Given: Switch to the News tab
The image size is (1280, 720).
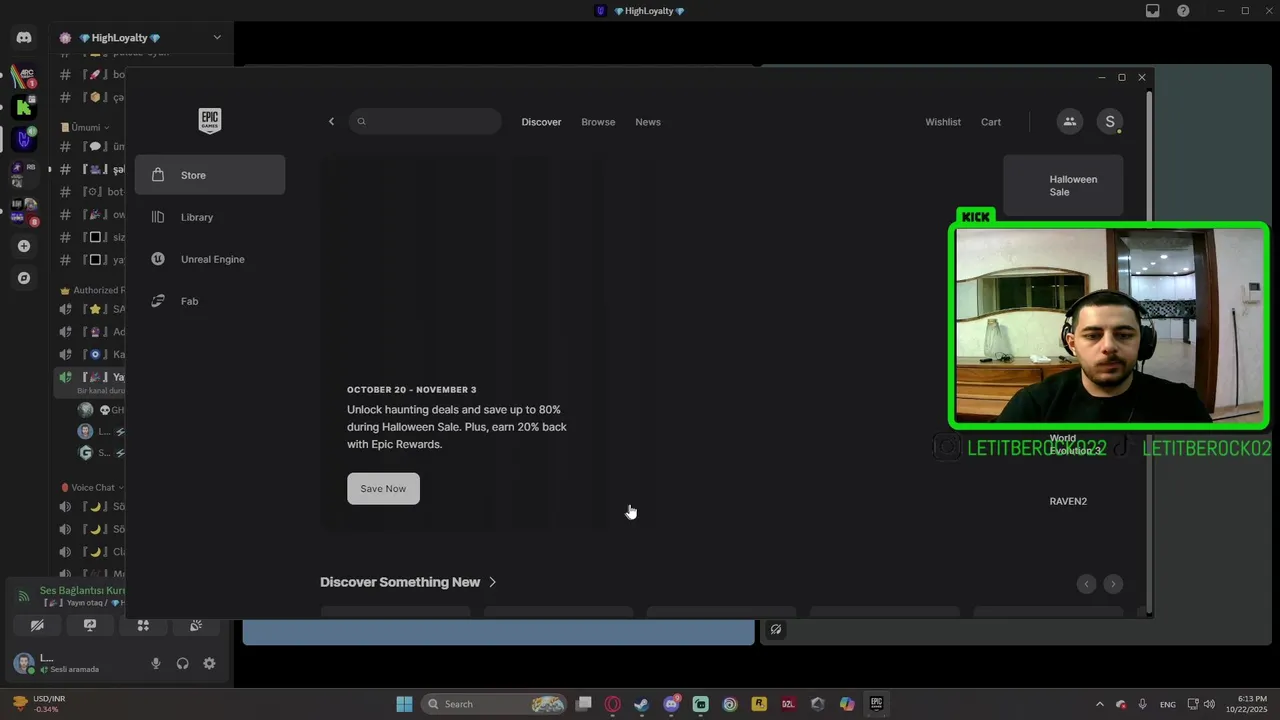Looking at the screenshot, I should pyautogui.click(x=648, y=122).
